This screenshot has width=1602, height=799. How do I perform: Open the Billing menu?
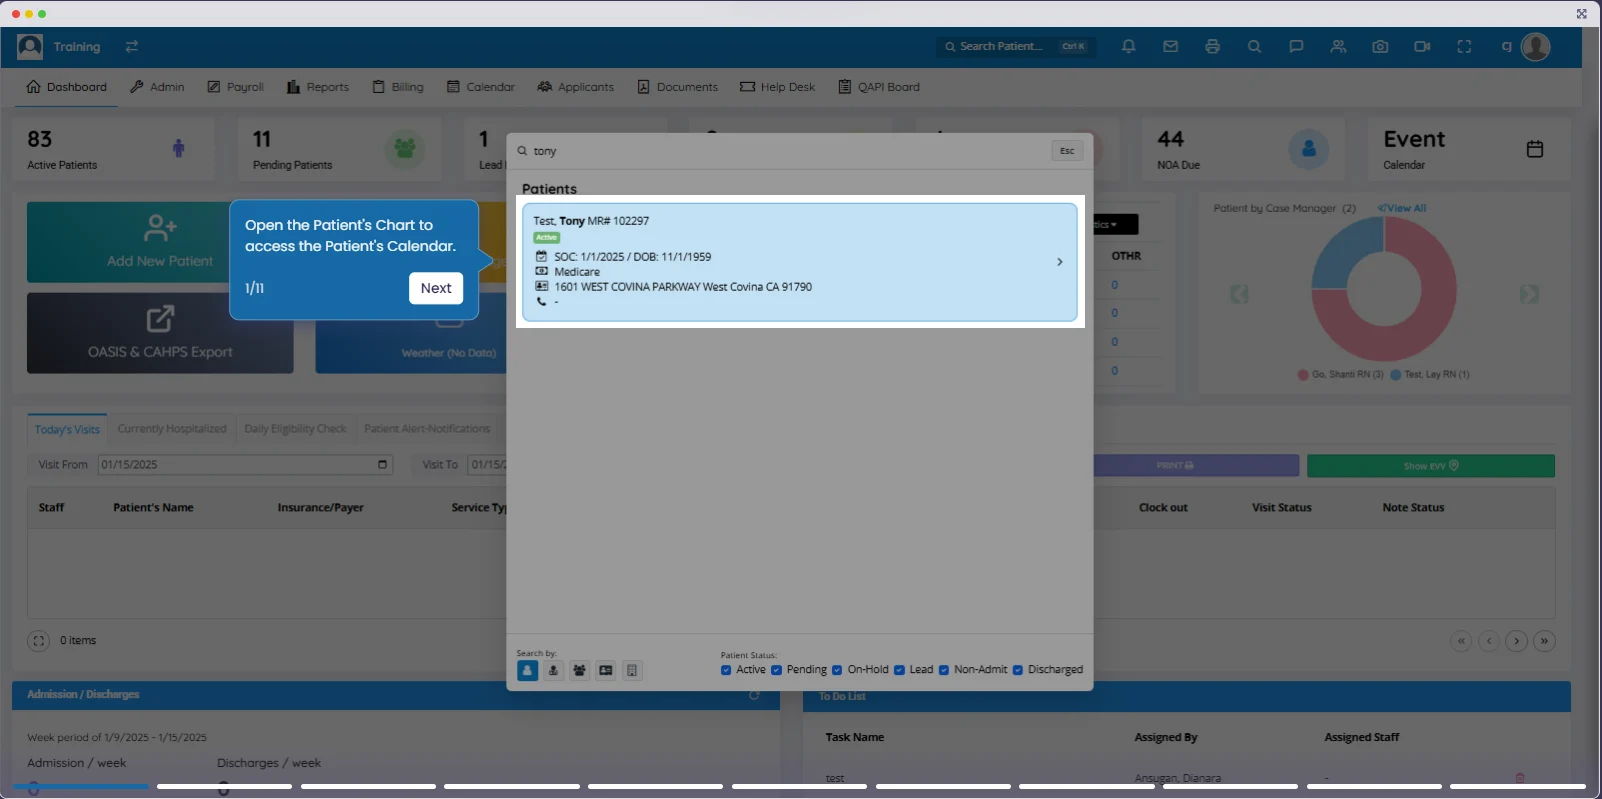coord(398,87)
